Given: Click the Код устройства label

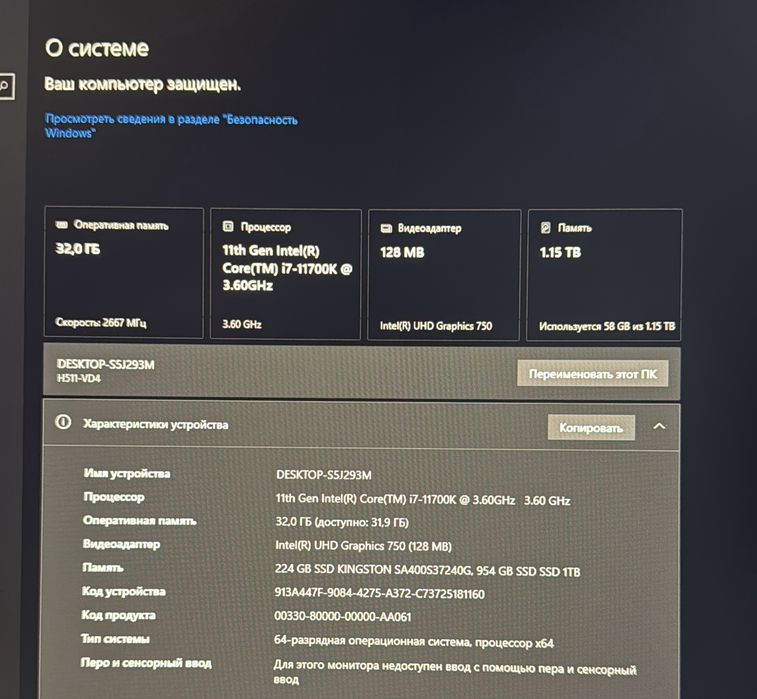Looking at the screenshot, I should pyautogui.click(x=124, y=591).
